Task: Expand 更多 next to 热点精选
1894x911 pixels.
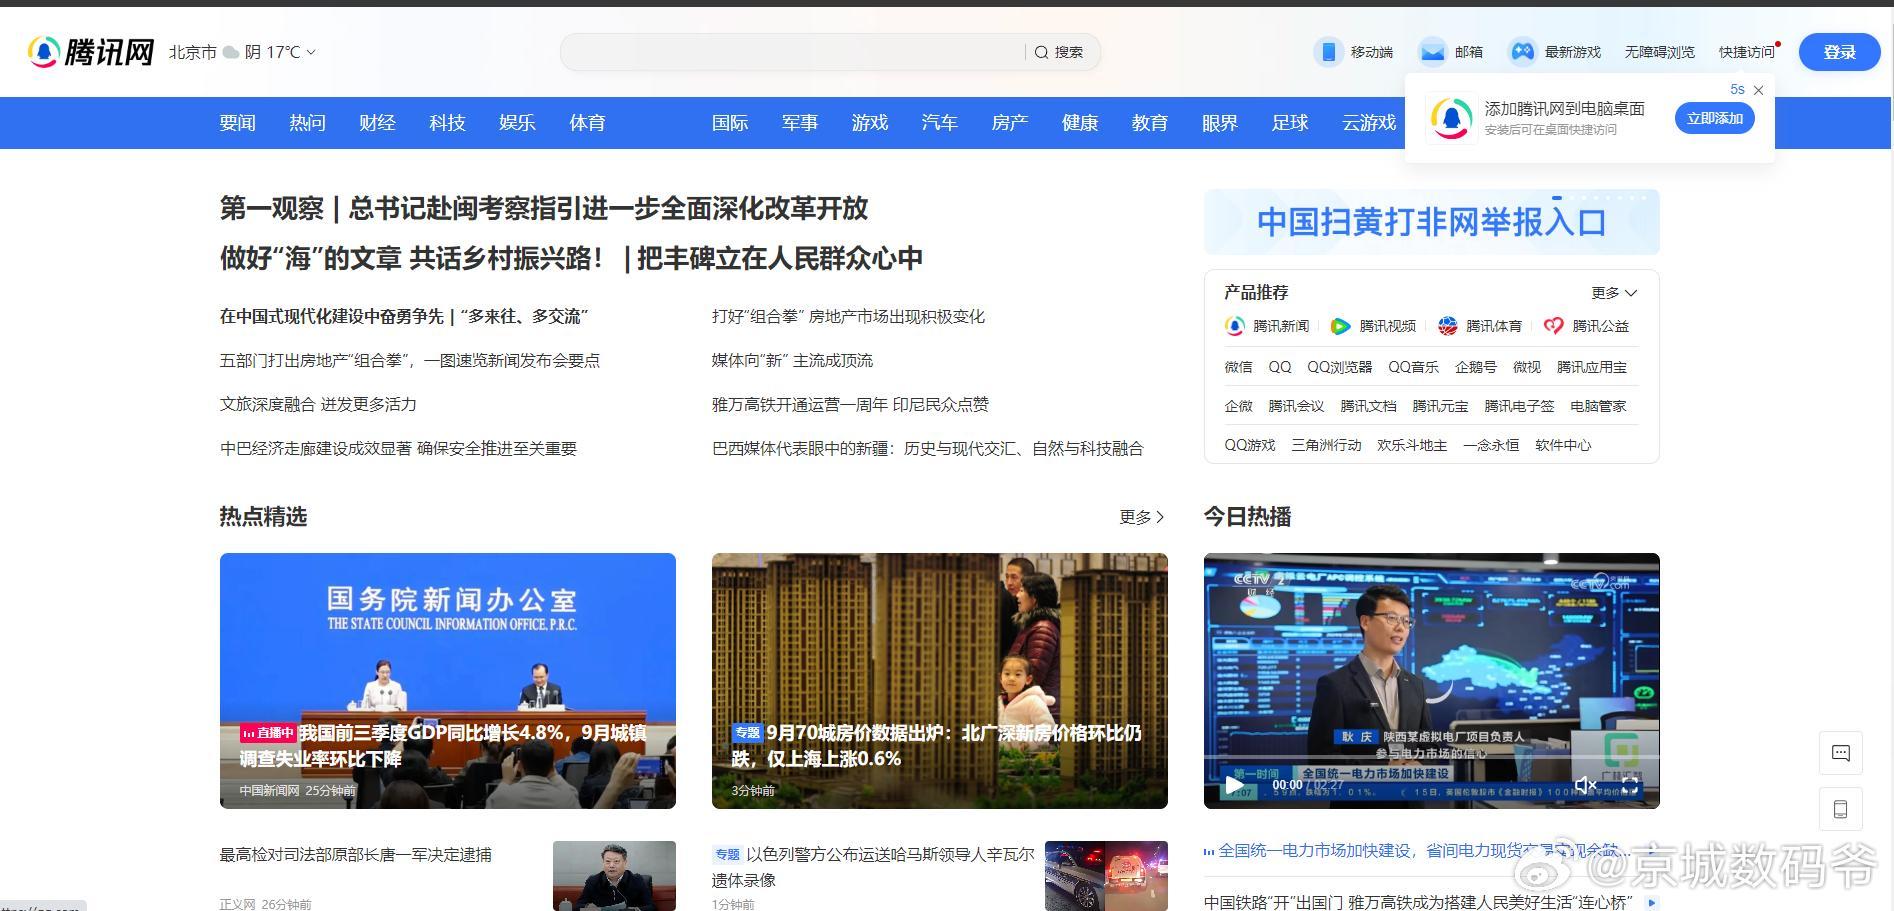Action: [1142, 517]
